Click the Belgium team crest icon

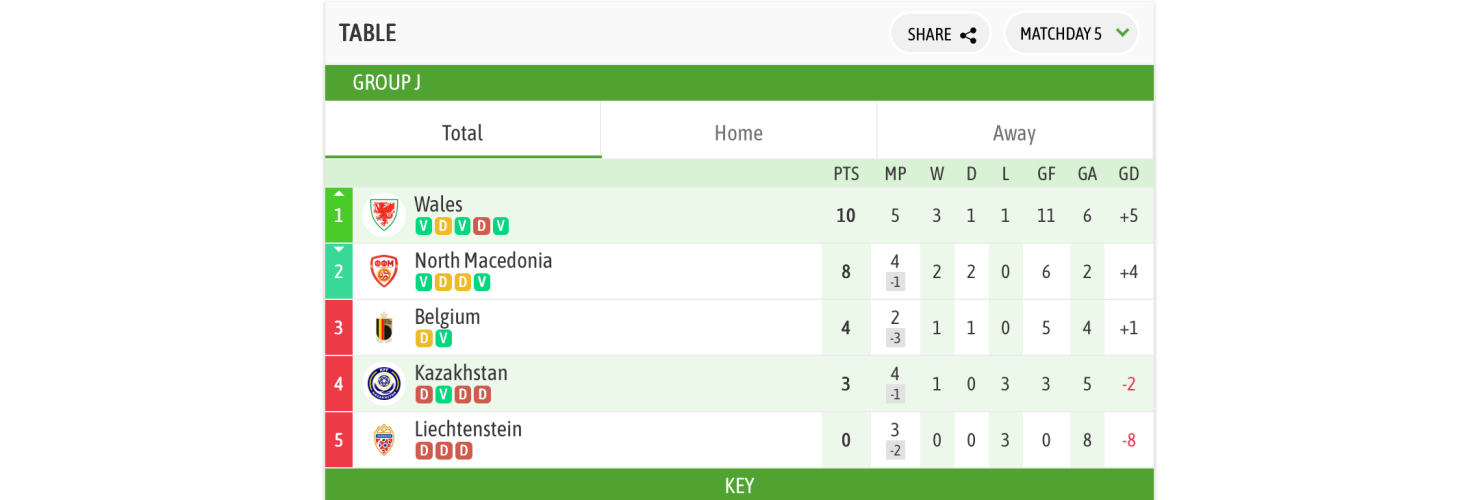pyautogui.click(x=383, y=327)
